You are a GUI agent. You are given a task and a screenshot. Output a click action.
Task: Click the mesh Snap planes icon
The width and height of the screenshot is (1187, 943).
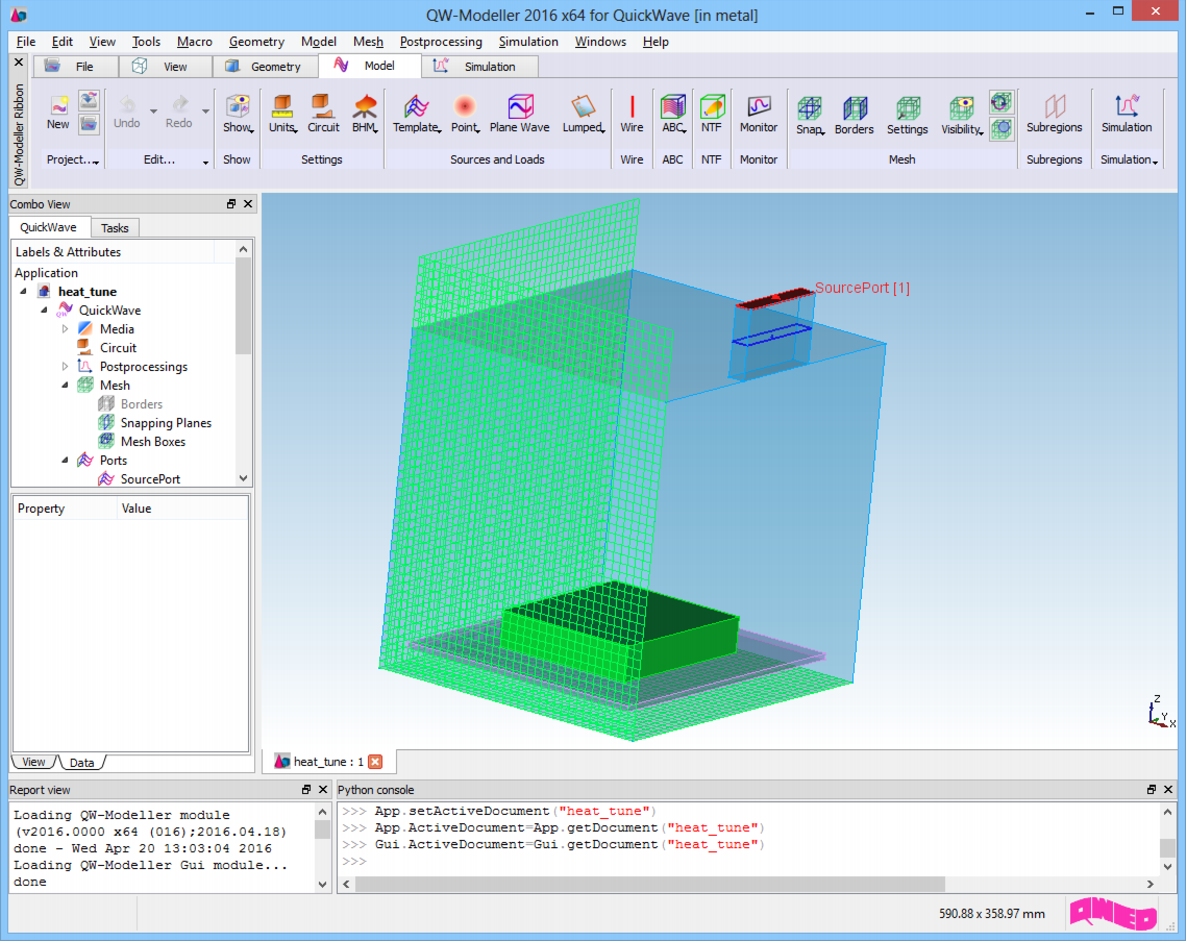pos(809,115)
